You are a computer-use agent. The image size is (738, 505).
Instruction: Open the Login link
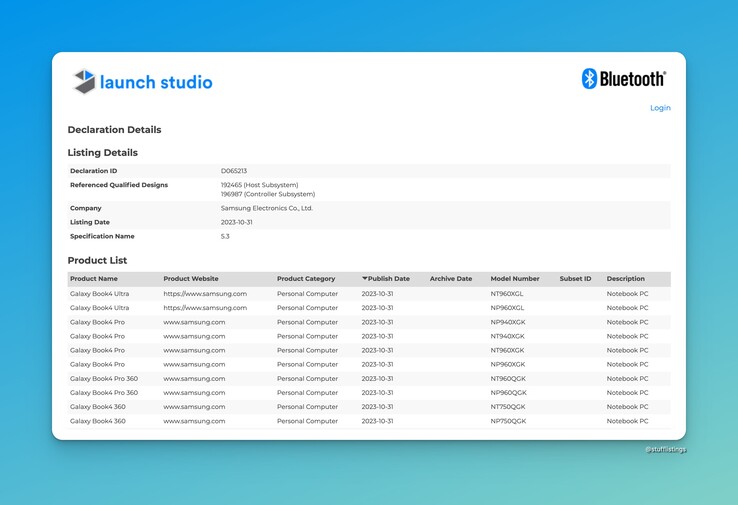pyautogui.click(x=660, y=108)
